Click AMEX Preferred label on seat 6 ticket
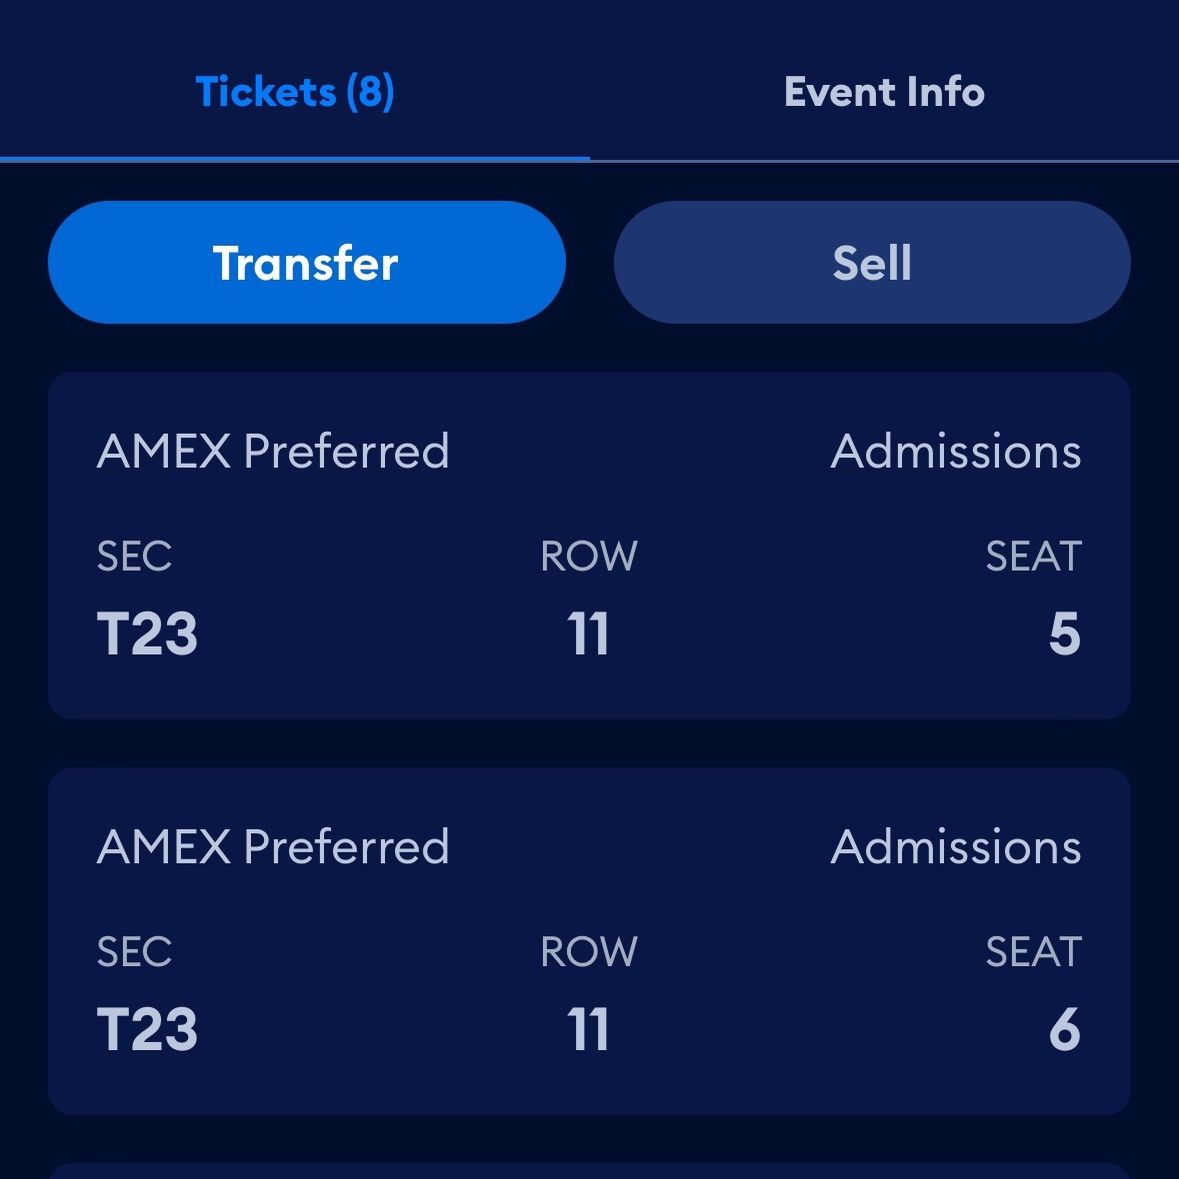1179x1179 pixels. (x=273, y=847)
